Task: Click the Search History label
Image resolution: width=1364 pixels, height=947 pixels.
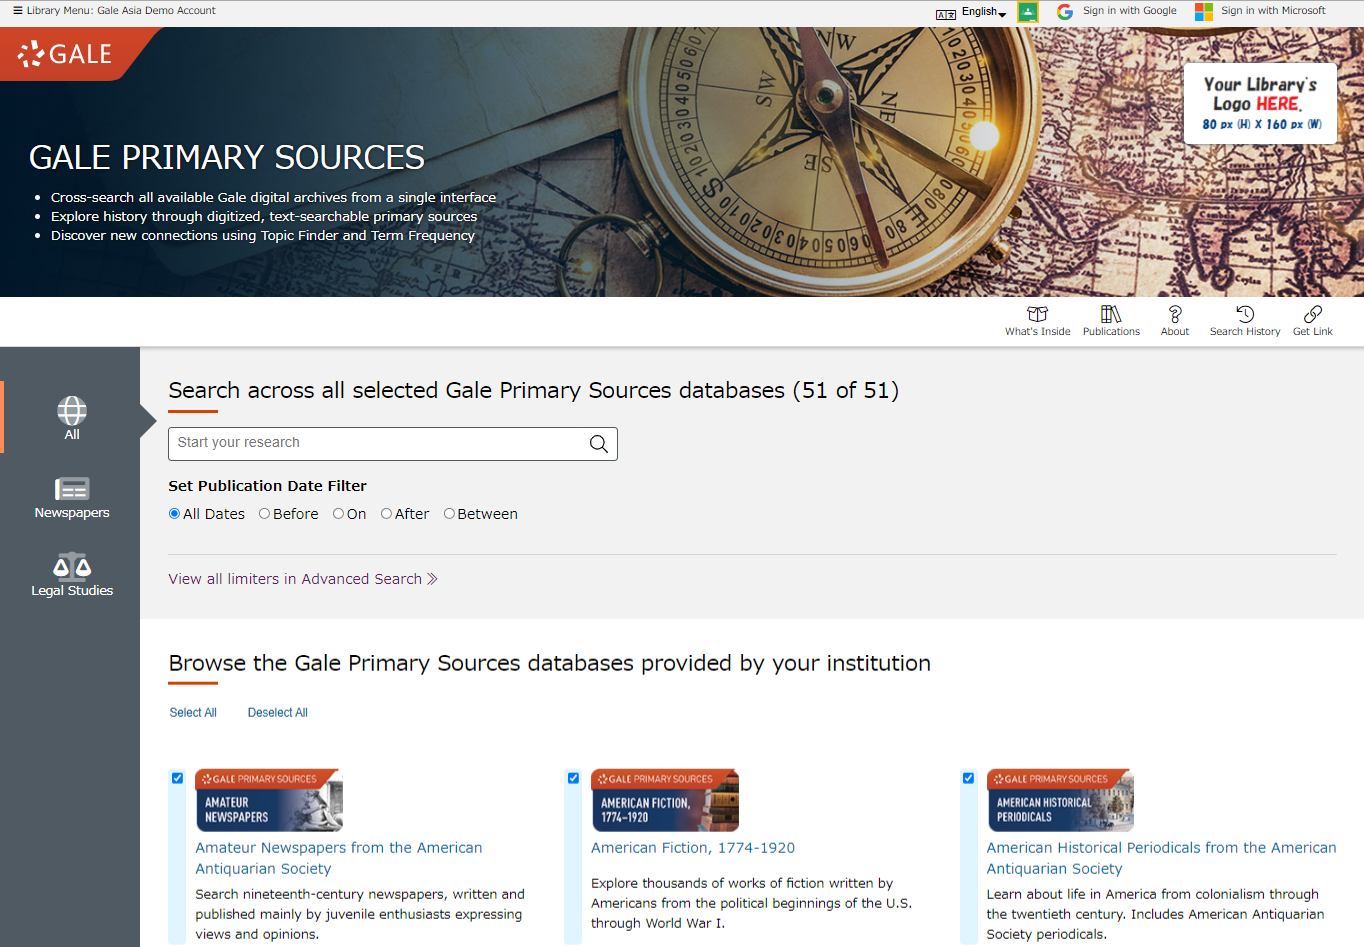Action: point(1245,332)
